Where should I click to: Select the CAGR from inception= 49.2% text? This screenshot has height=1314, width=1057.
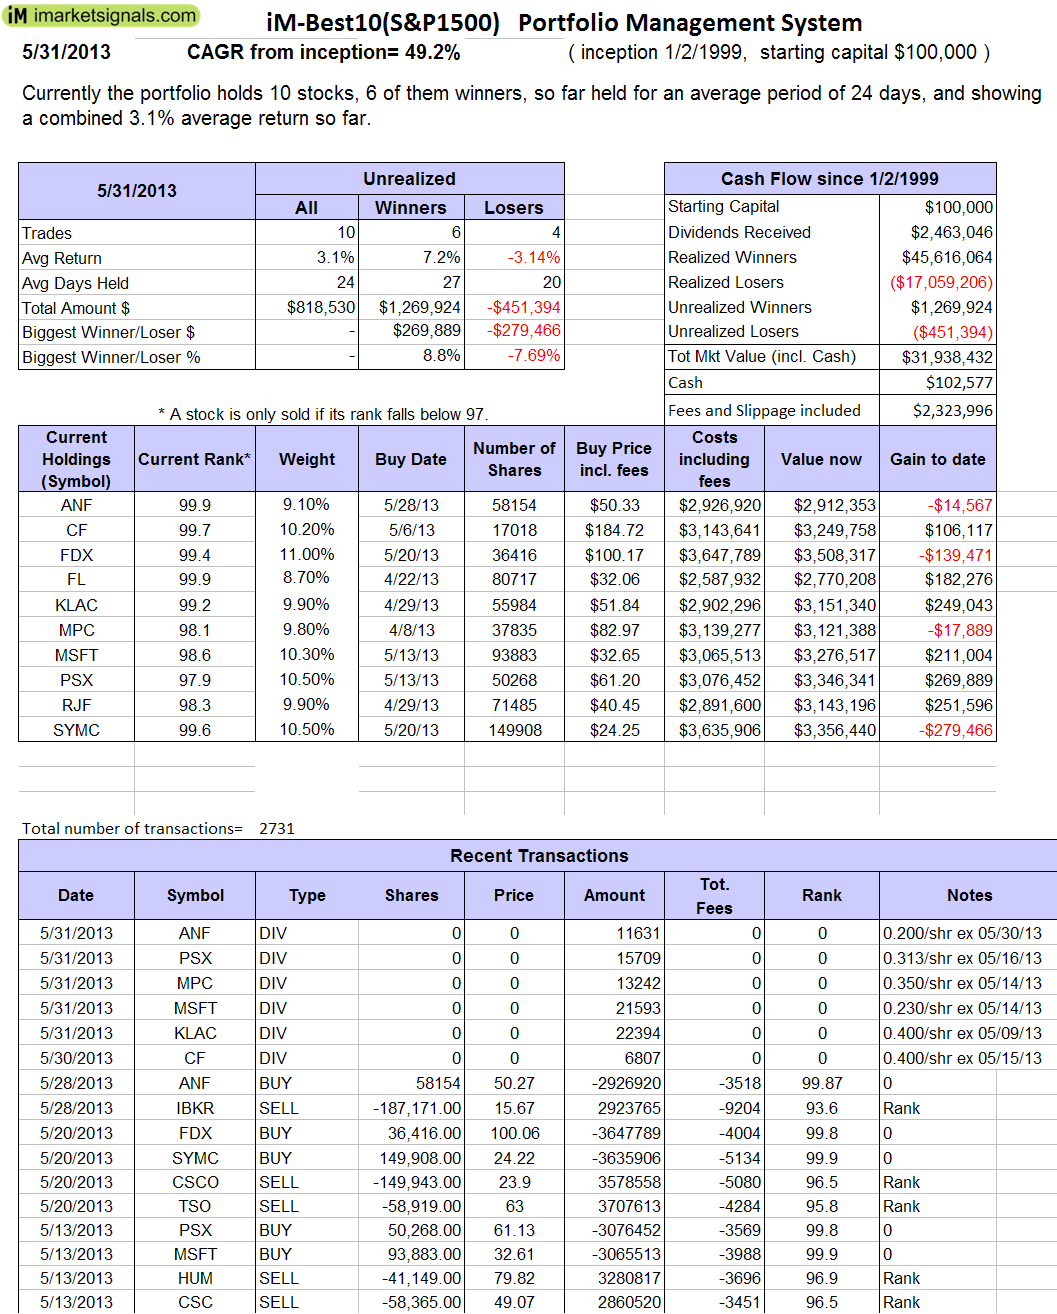(323, 52)
